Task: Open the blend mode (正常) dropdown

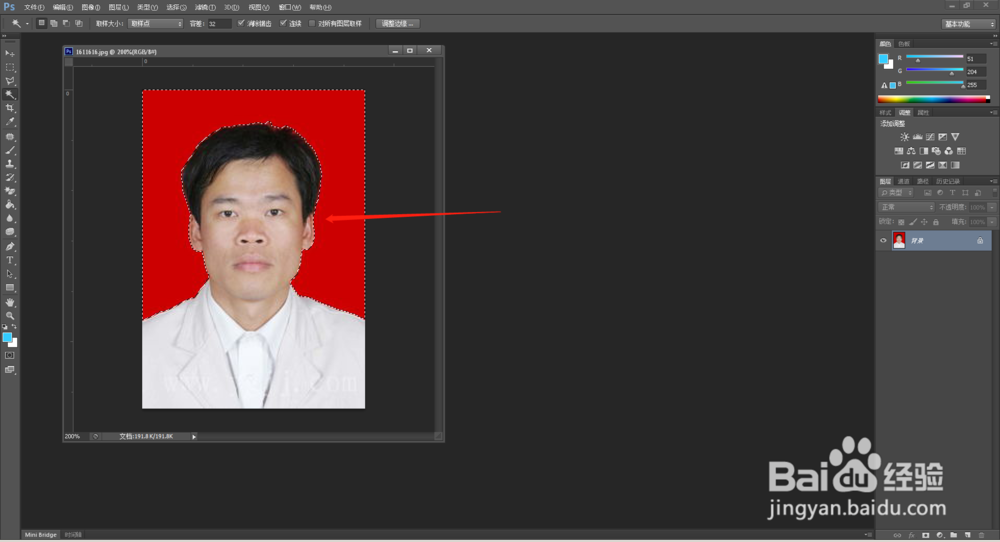Action: point(906,207)
